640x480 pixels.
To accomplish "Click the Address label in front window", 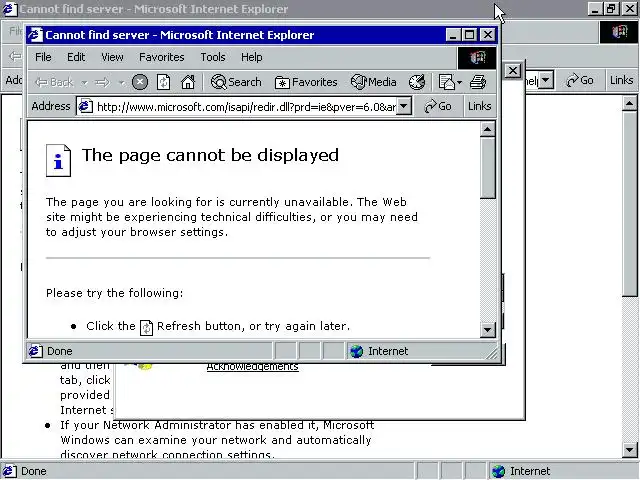I will click(51, 107).
